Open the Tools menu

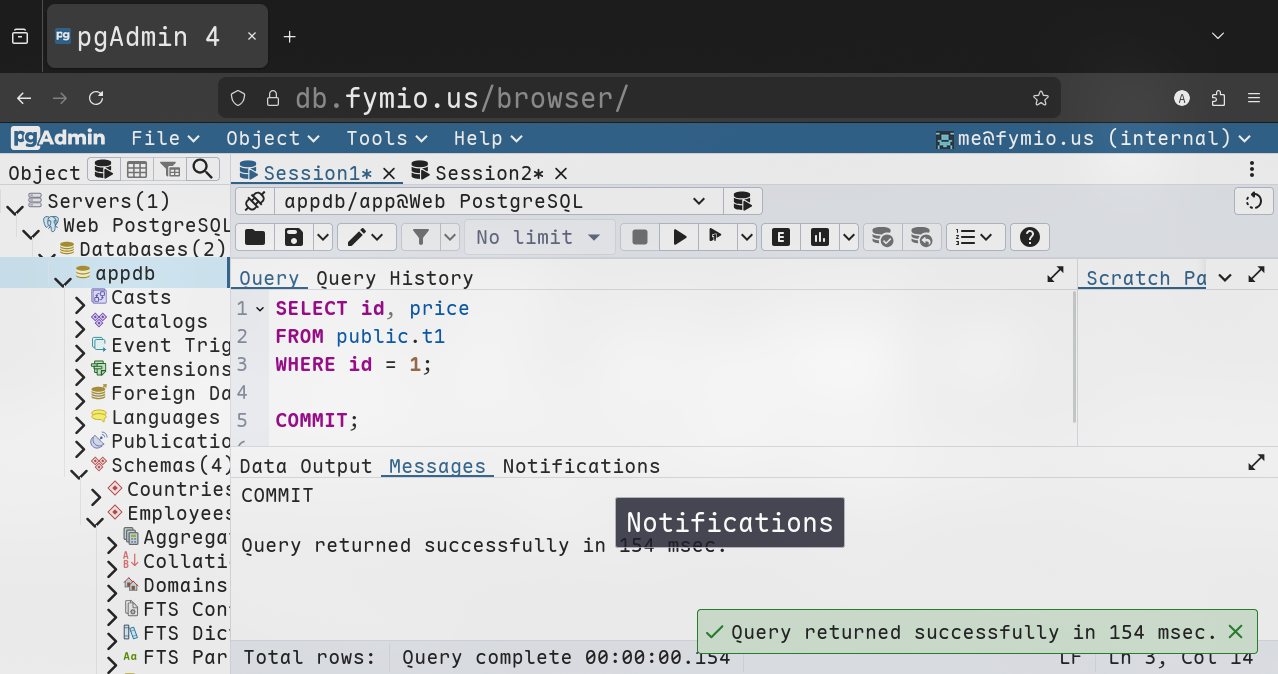(x=387, y=138)
